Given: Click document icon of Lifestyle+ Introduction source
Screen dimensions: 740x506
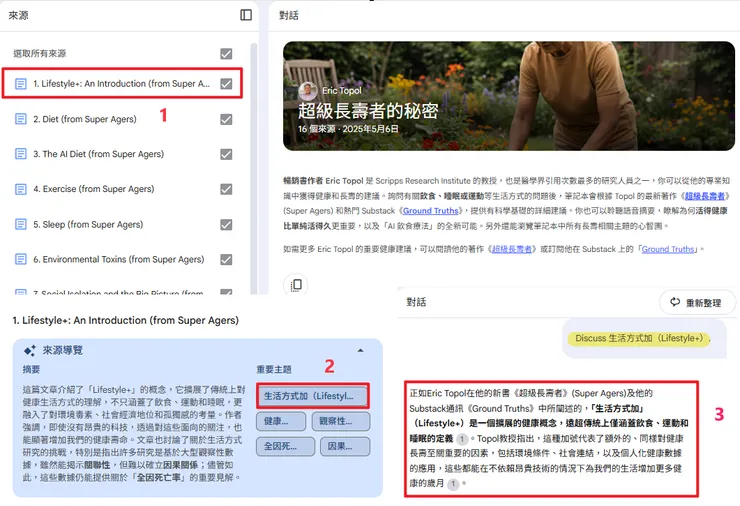Looking at the screenshot, I should point(21,84).
